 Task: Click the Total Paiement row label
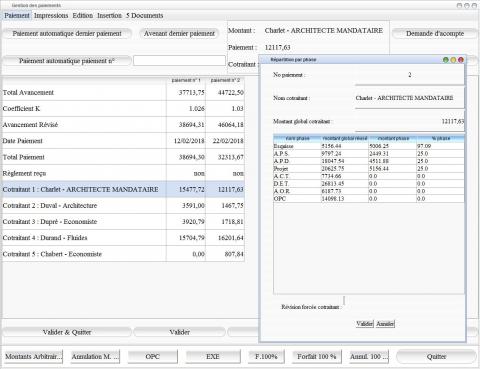tap(23, 157)
